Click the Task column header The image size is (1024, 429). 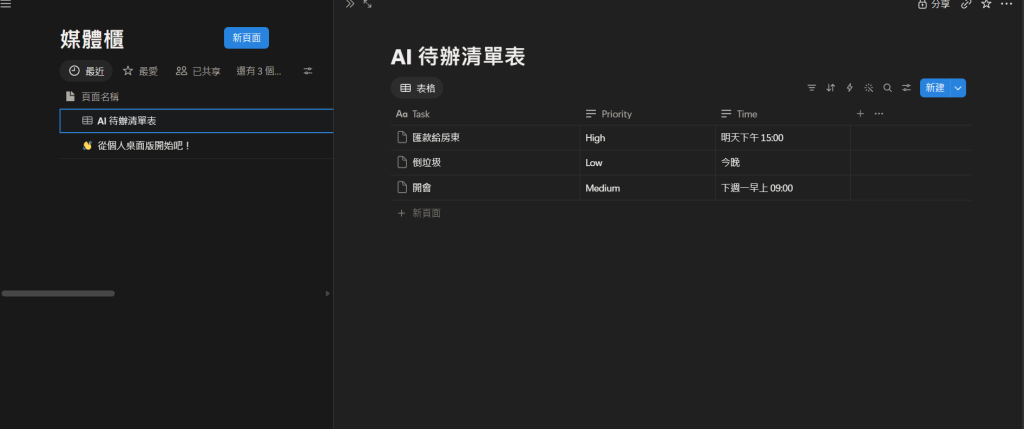tap(485, 114)
